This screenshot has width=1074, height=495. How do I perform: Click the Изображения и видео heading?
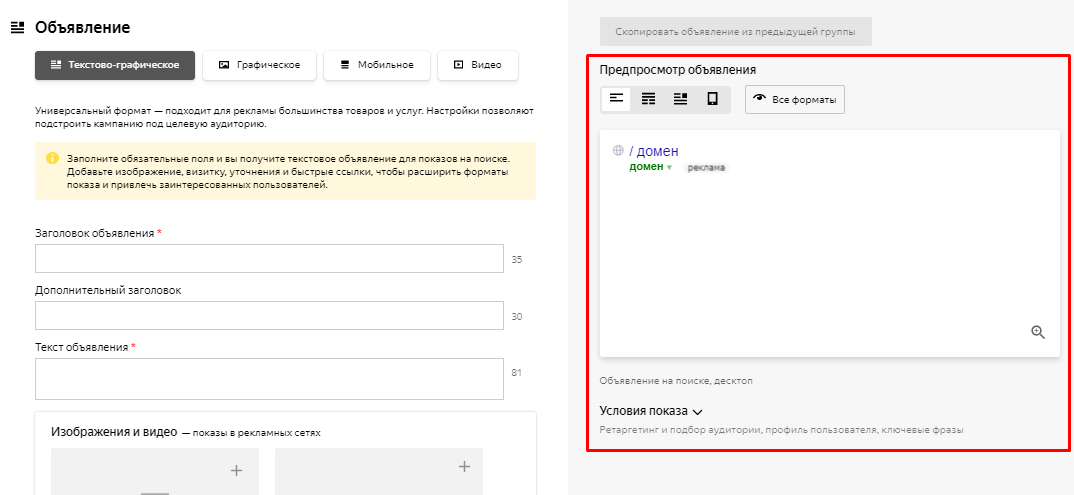[x=114, y=431]
